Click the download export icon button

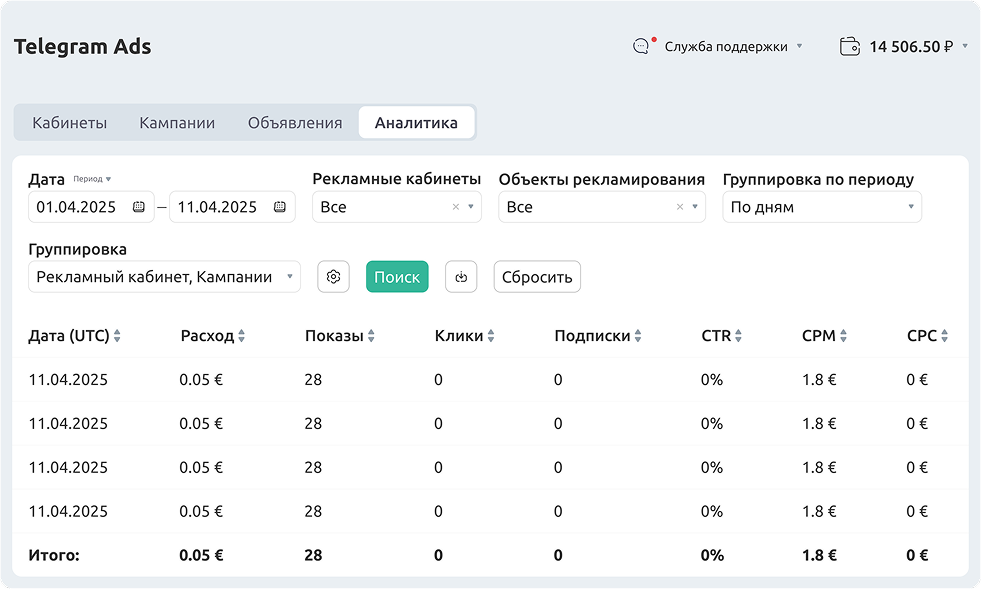coord(461,277)
